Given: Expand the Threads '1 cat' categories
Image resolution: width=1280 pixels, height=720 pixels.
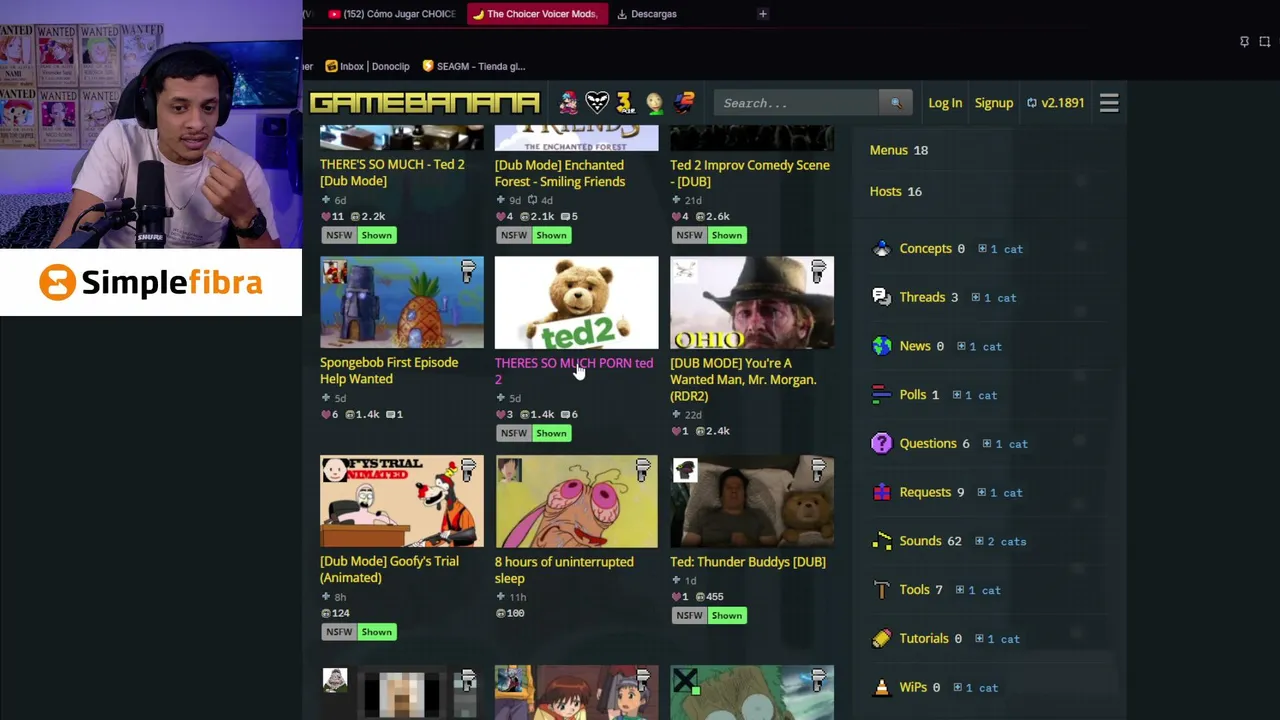Looking at the screenshot, I should (994, 298).
